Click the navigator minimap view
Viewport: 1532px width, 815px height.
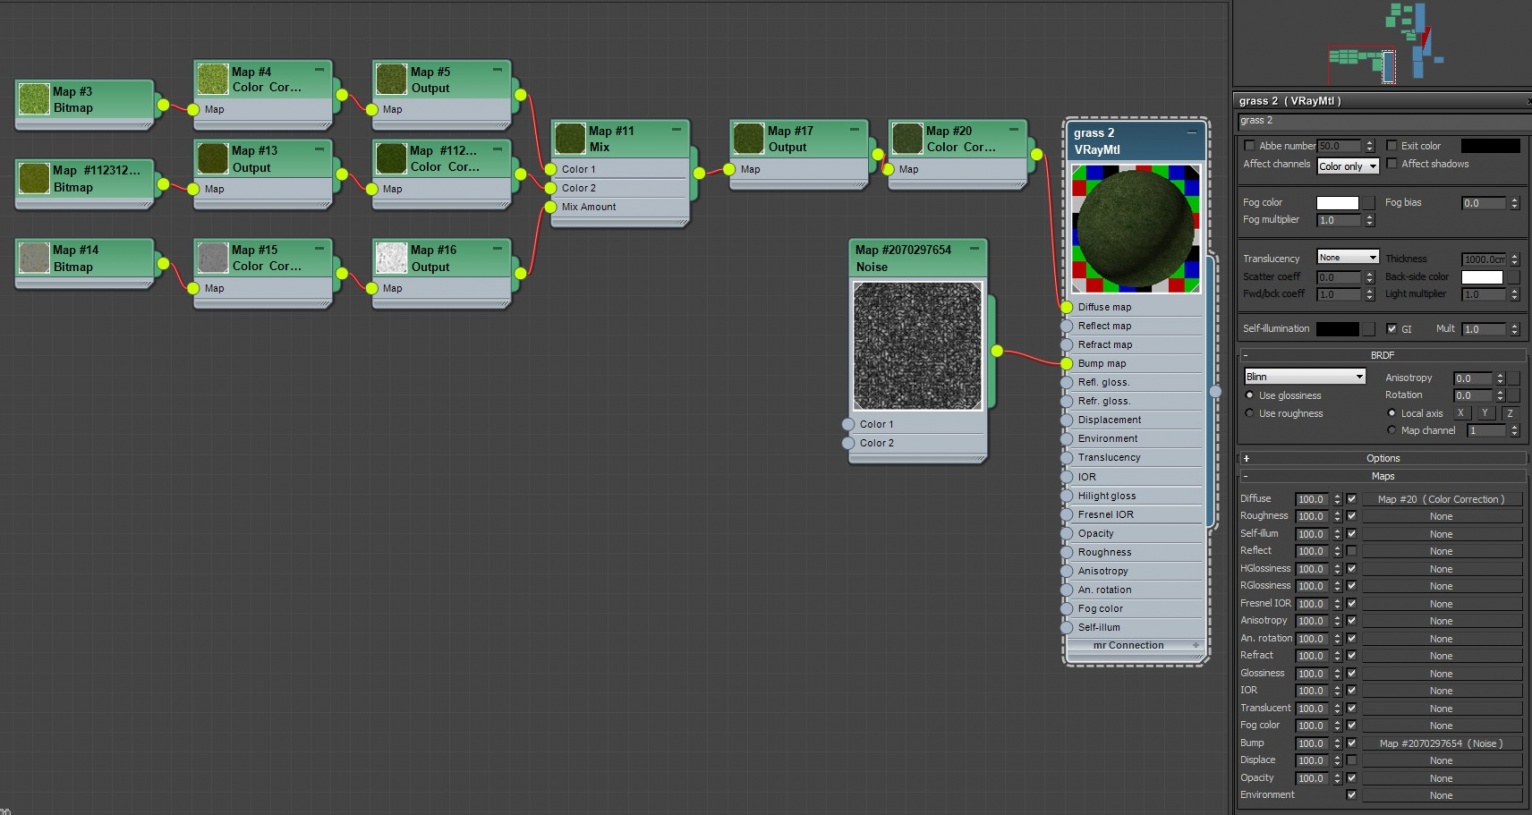coord(1381,43)
